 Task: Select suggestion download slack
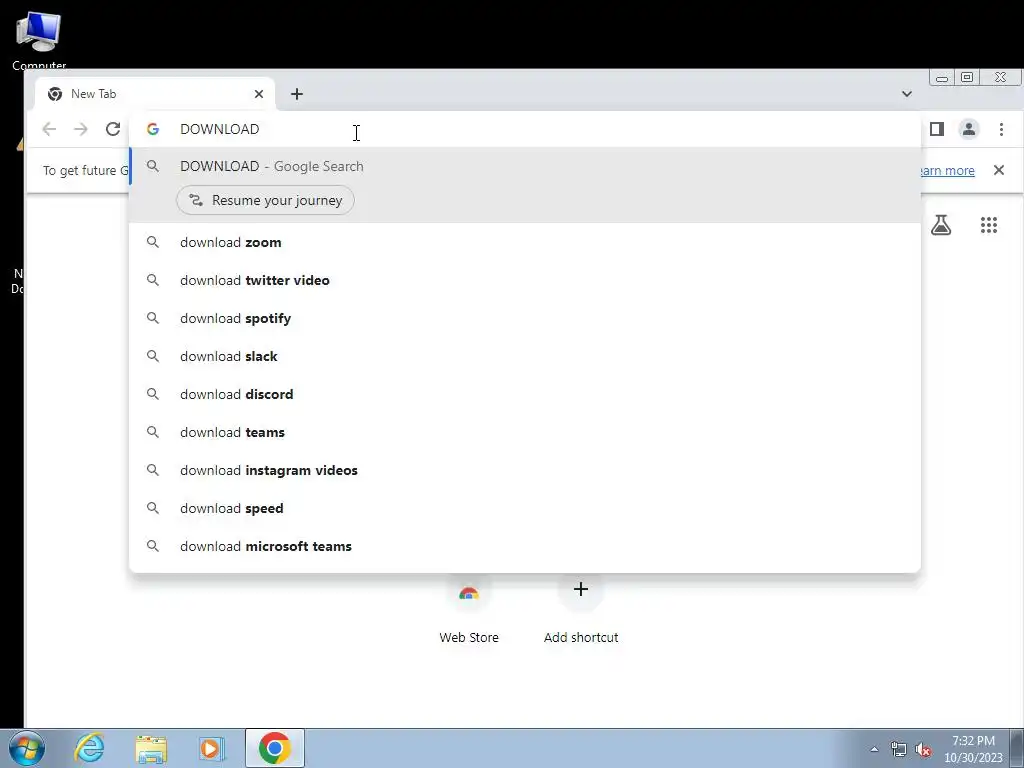[525, 356]
